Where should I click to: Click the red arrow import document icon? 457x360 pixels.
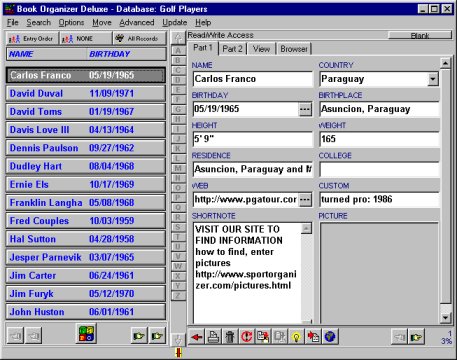pyautogui.click(x=313, y=337)
